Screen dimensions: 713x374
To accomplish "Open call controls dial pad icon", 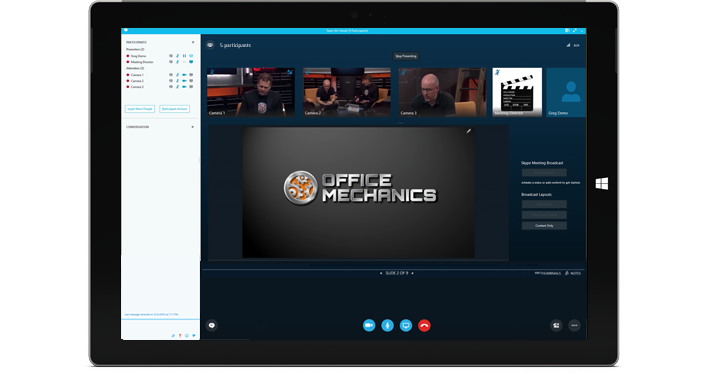I will pos(556,325).
